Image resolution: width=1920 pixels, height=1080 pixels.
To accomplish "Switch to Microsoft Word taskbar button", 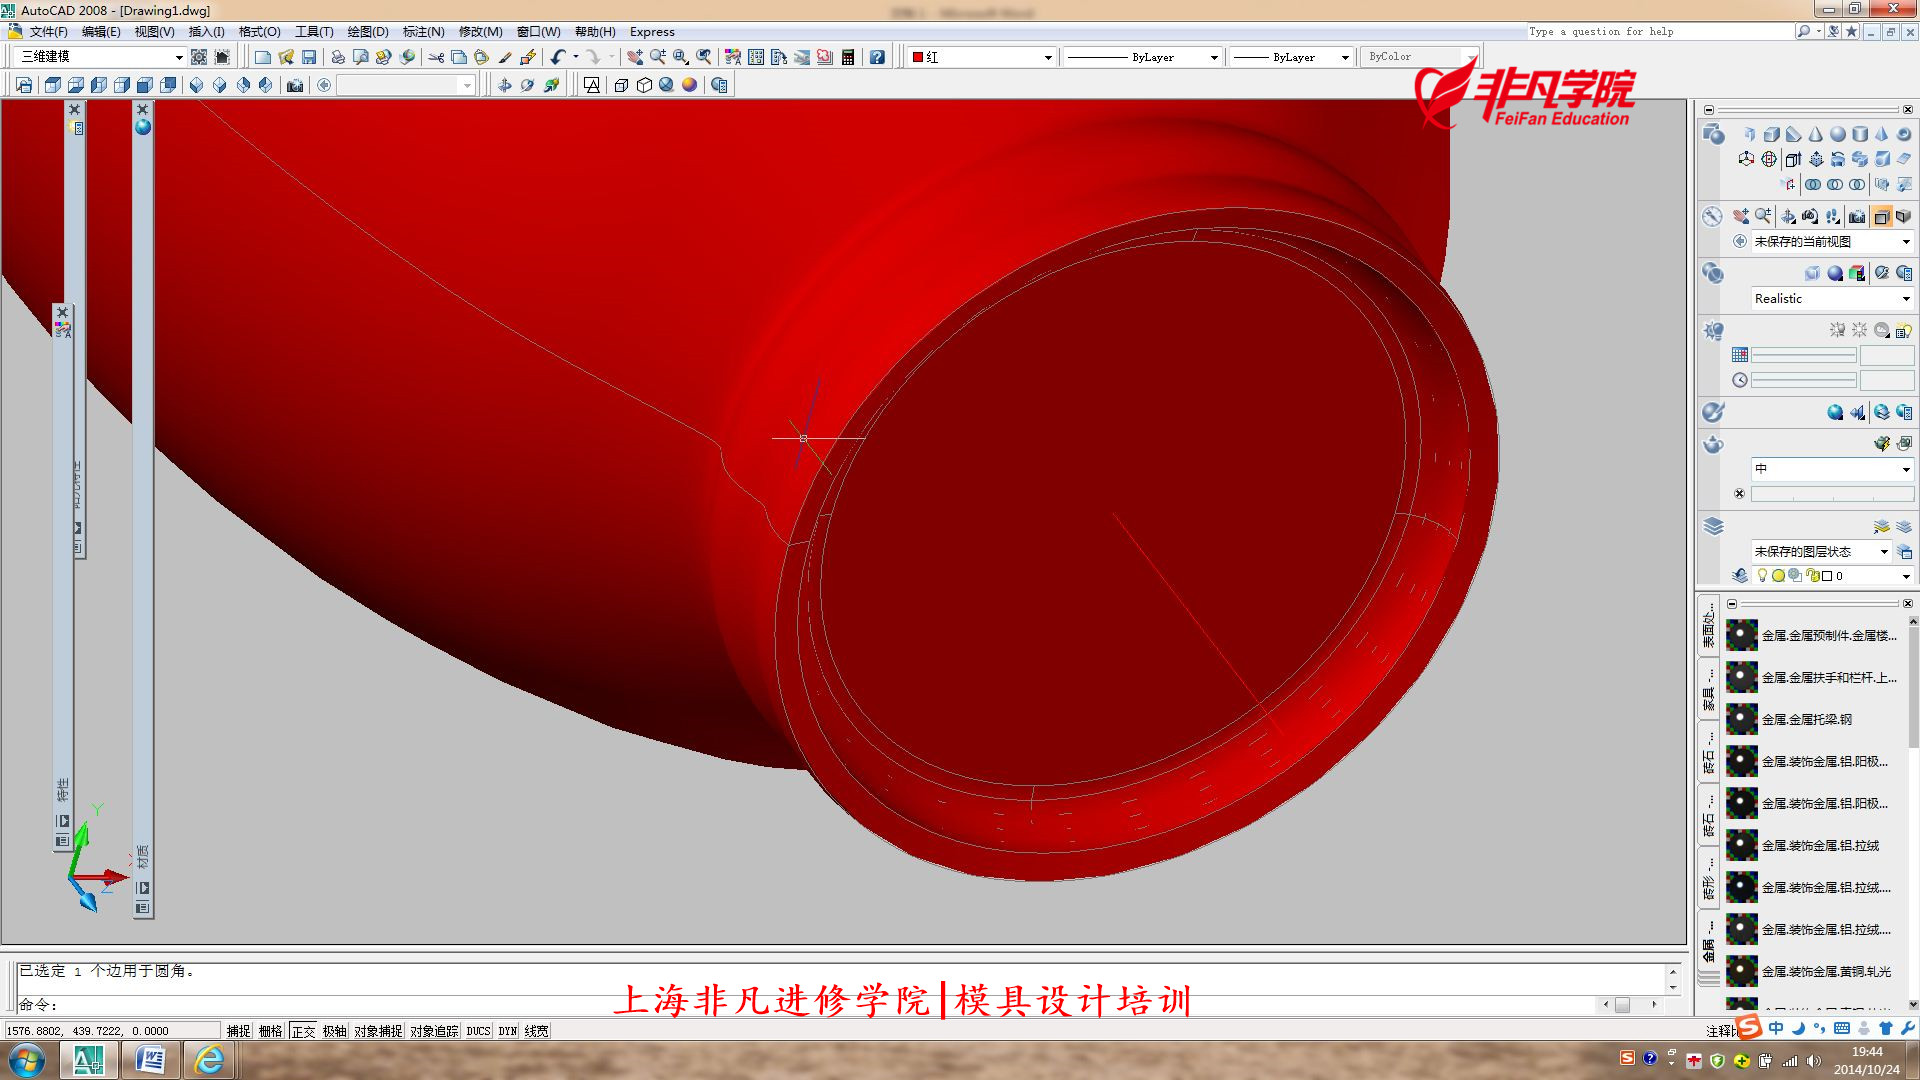I will [150, 1060].
